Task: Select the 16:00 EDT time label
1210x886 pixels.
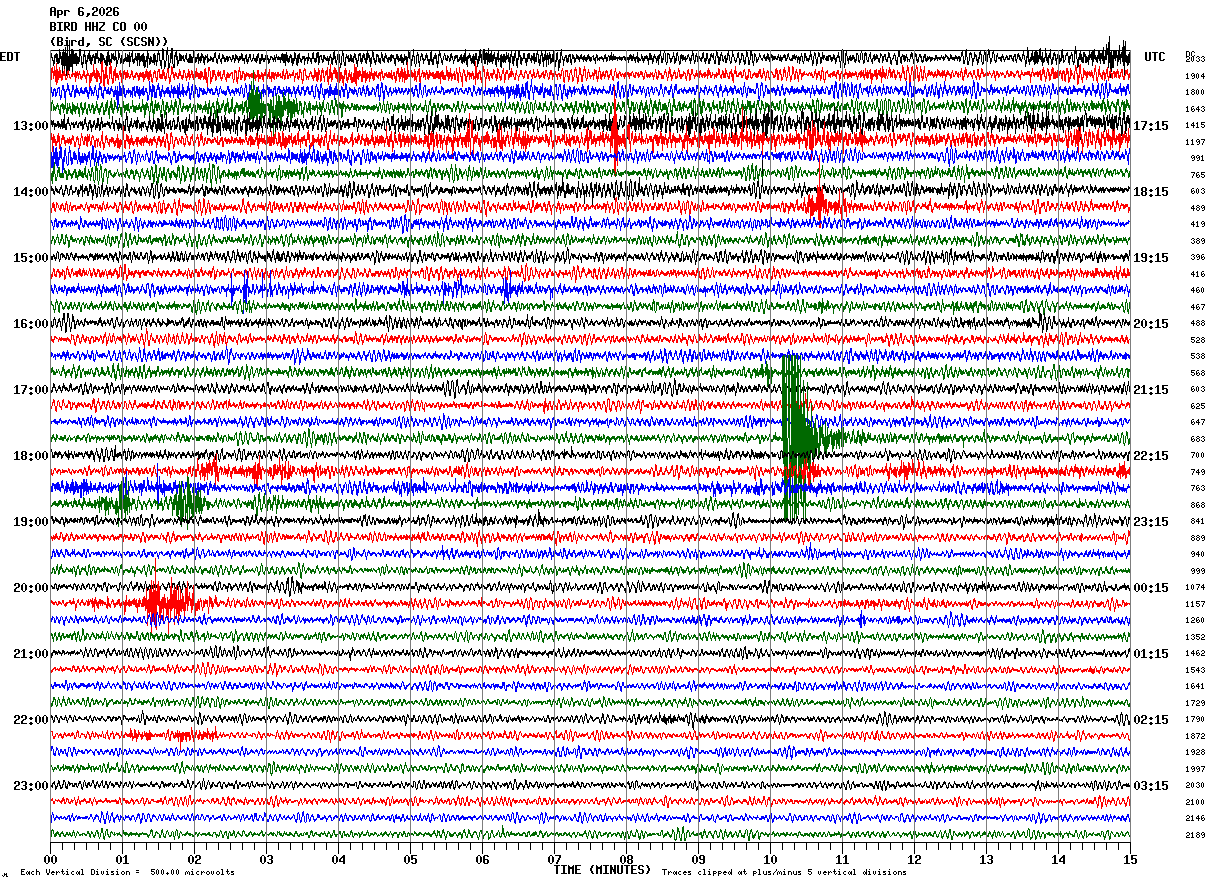Action: tap(31, 324)
